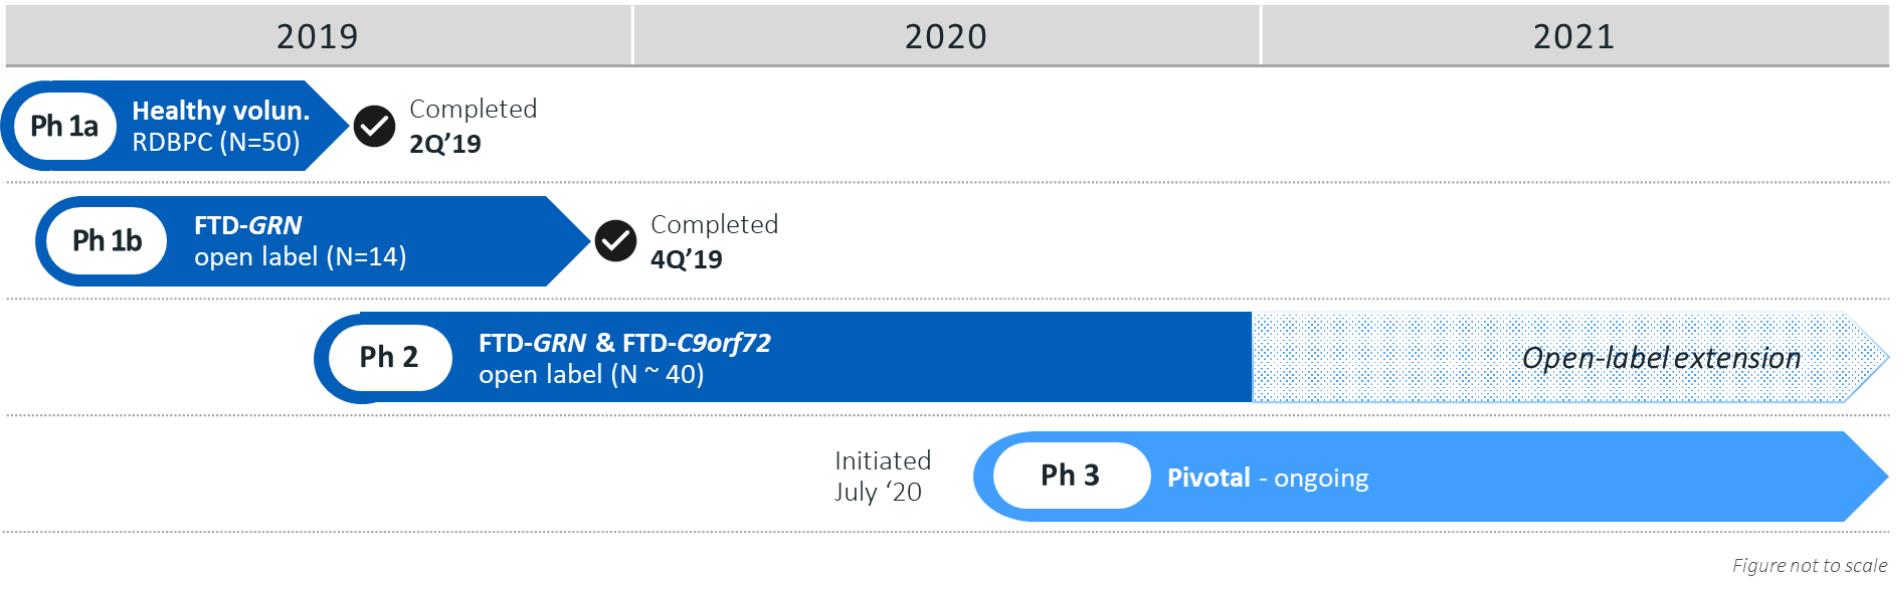Select the Ph 1b pill badge
Screen dimensions: 1904x594
point(107,241)
